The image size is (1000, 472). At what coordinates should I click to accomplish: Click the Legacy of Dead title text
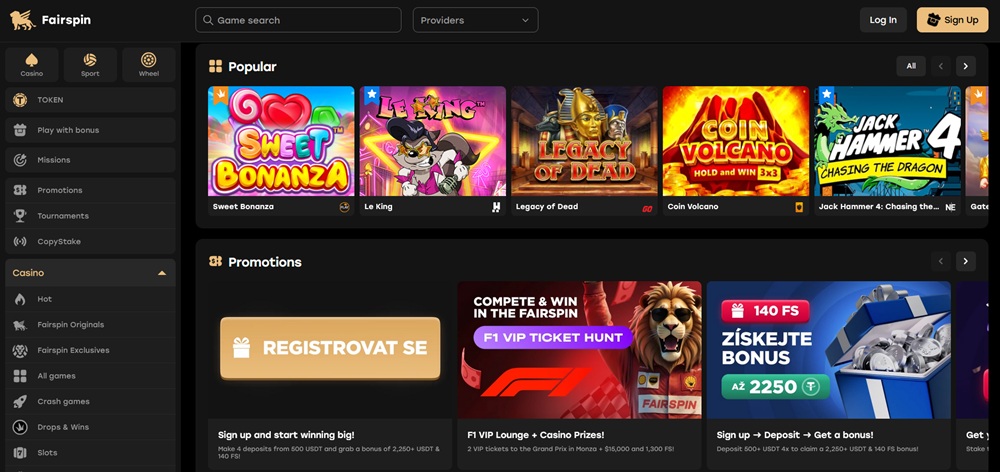pyautogui.click(x=547, y=207)
